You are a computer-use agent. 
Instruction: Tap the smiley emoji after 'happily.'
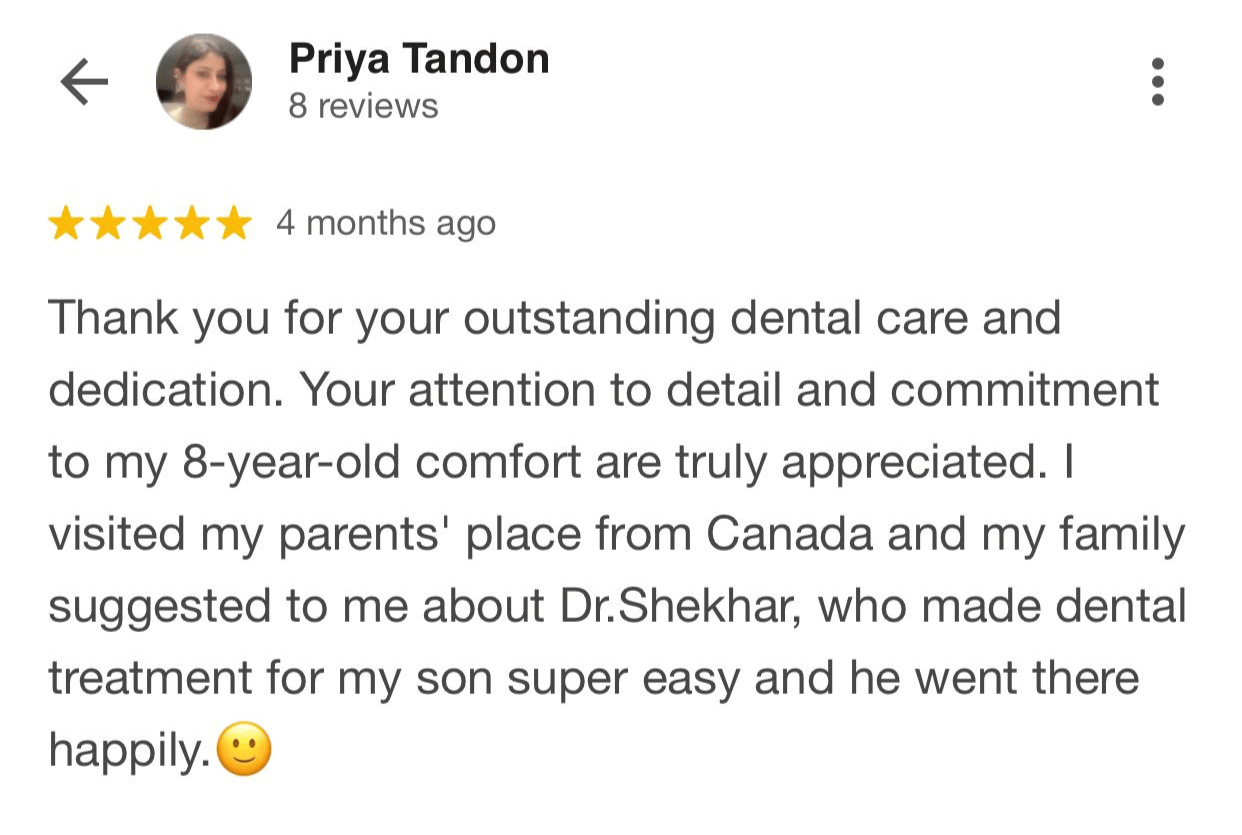coord(244,751)
